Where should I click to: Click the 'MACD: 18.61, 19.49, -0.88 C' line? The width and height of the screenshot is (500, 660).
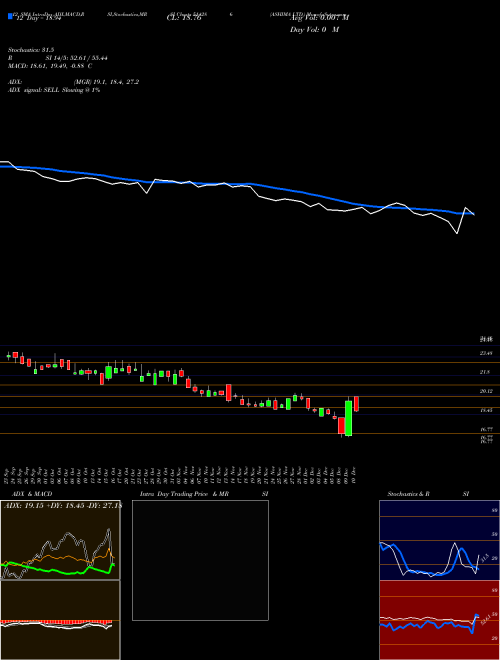(x=50, y=66)
